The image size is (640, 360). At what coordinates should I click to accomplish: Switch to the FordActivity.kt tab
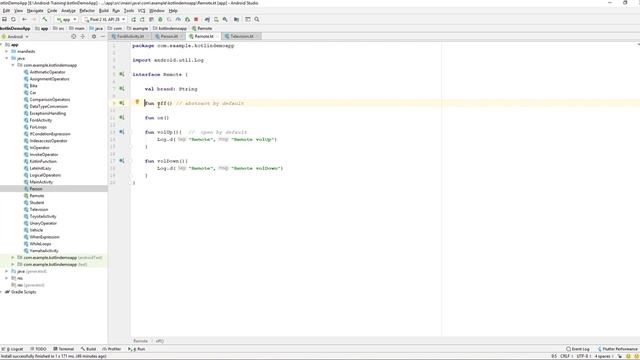click(x=130, y=36)
